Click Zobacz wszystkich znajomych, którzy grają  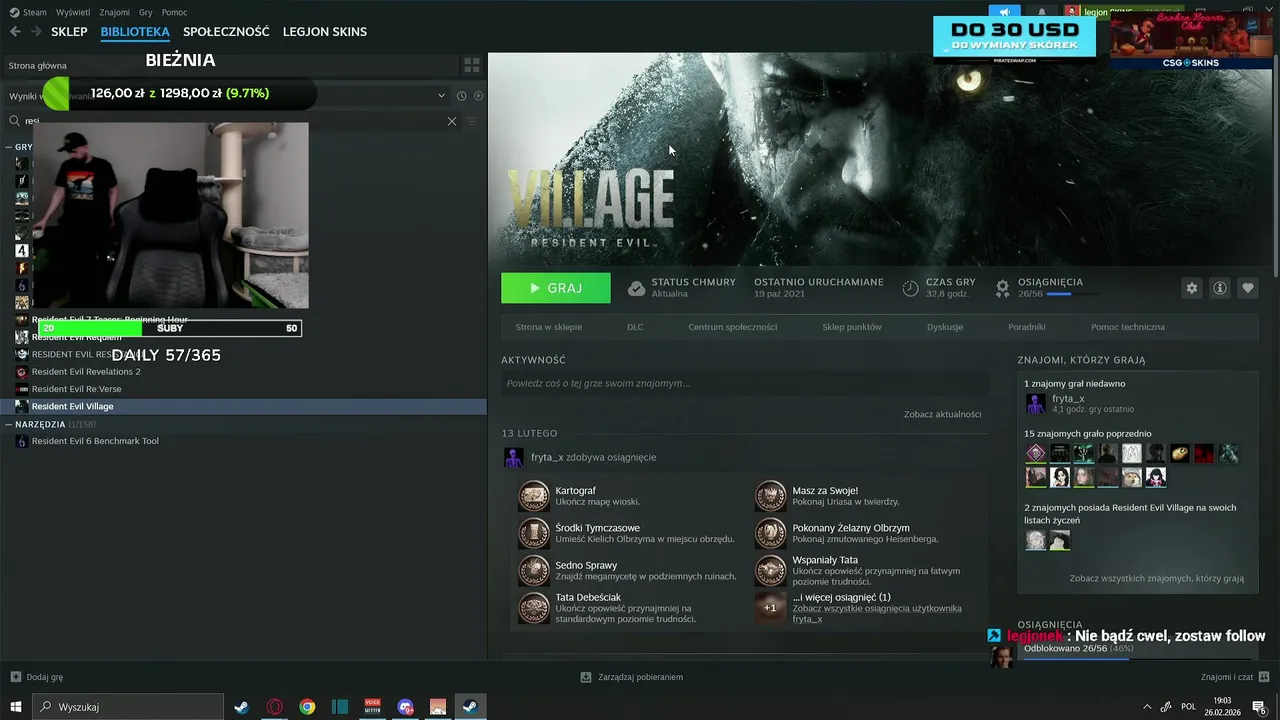(x=1157, y=578)
